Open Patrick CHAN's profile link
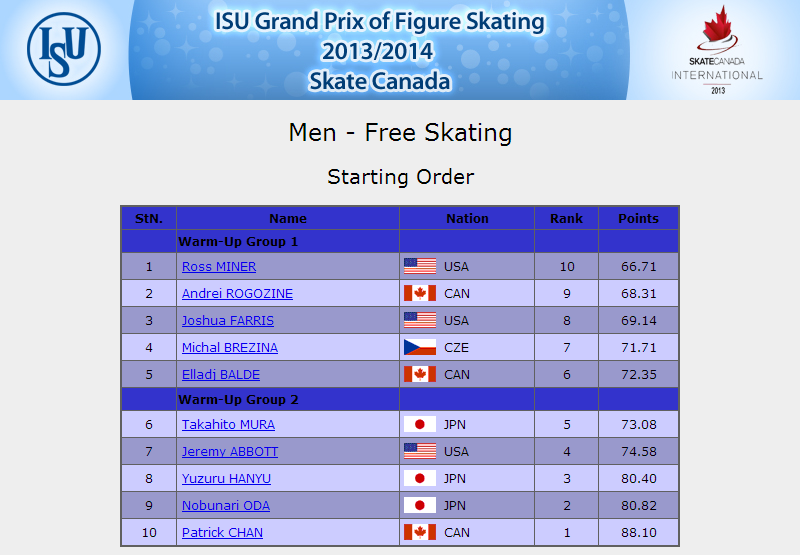 [x=222, y=533]
